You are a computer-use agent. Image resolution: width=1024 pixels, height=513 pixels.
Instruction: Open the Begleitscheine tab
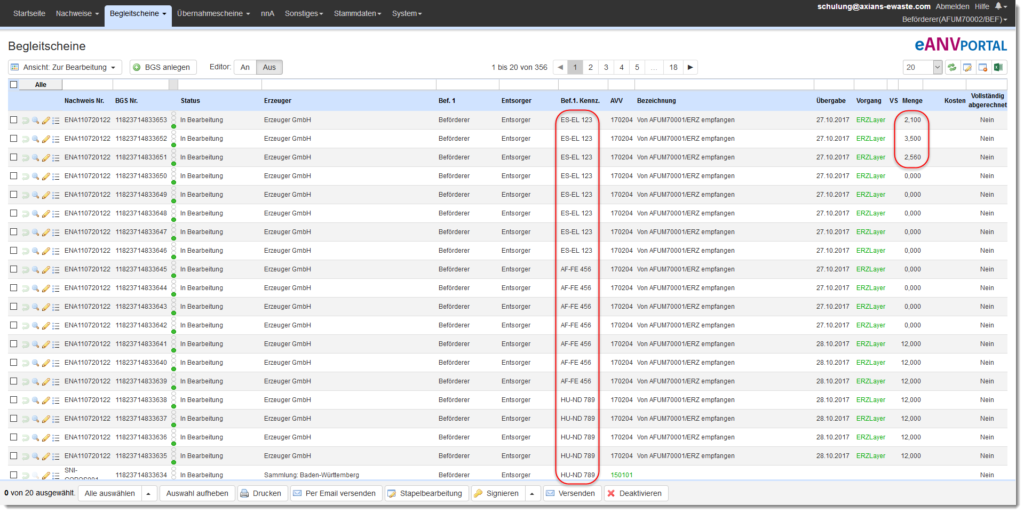tap(138, 14)
